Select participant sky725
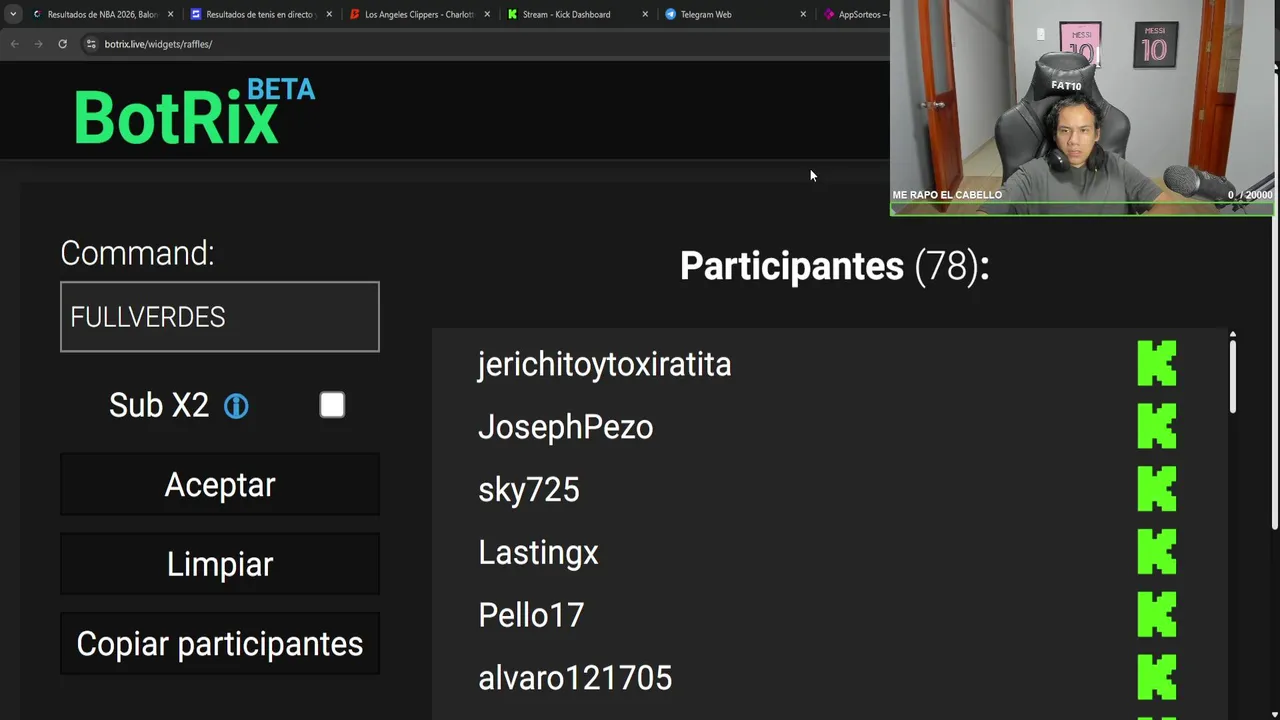1280x720 pixels. tap(529, 490)
